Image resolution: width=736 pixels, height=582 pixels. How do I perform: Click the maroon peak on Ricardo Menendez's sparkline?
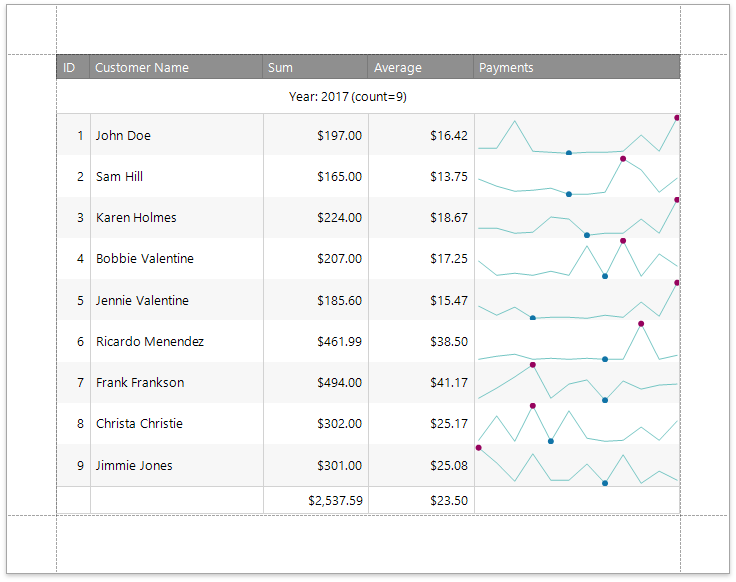(x=641, y=324)
